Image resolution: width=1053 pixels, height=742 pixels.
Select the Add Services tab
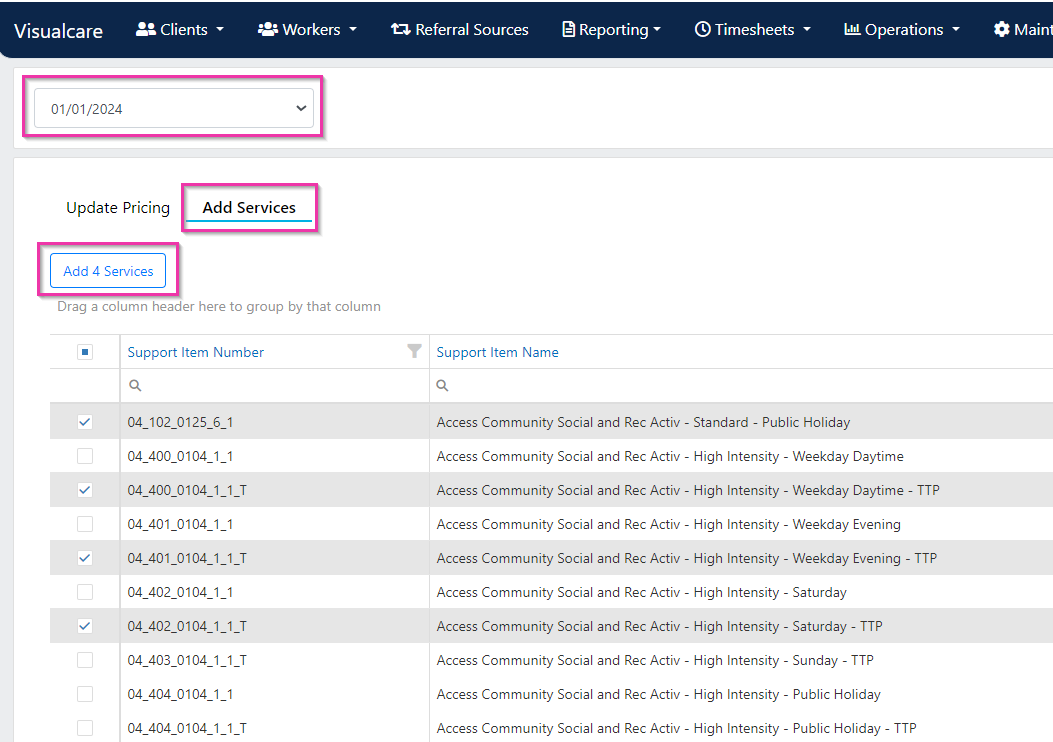[x=249, y=207]
